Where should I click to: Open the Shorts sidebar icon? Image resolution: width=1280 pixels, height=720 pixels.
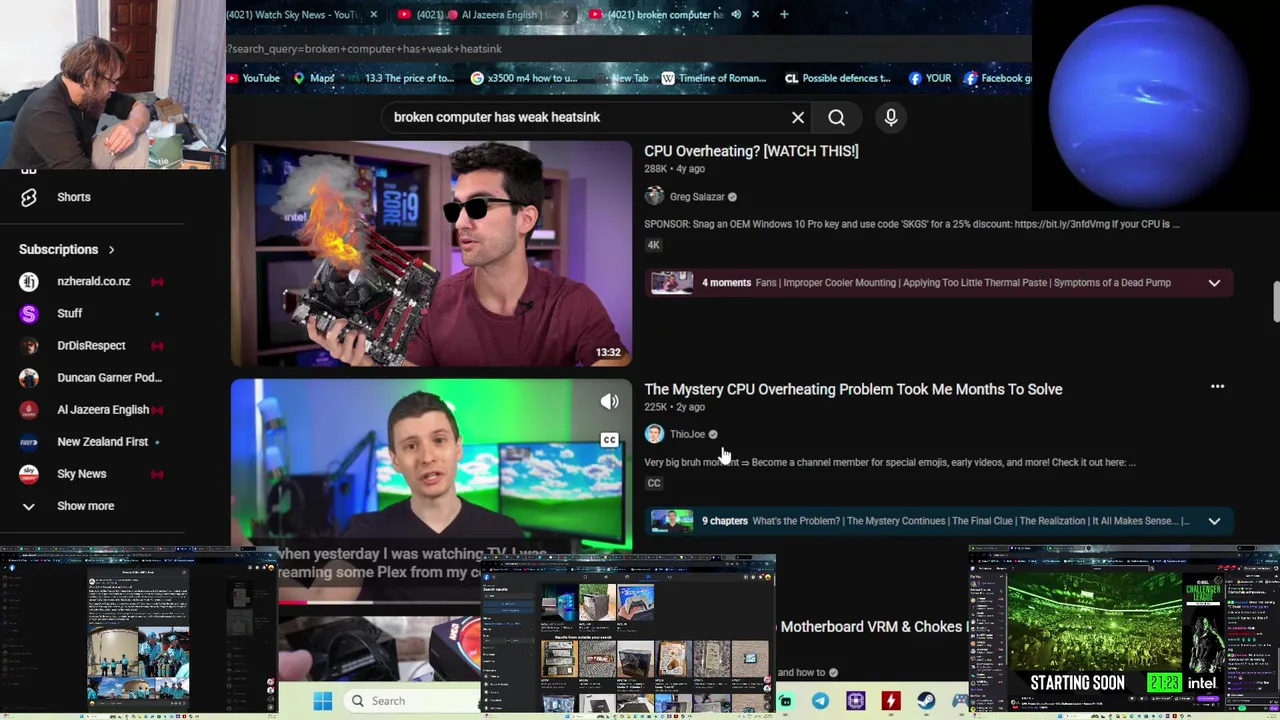pos(29,197)
